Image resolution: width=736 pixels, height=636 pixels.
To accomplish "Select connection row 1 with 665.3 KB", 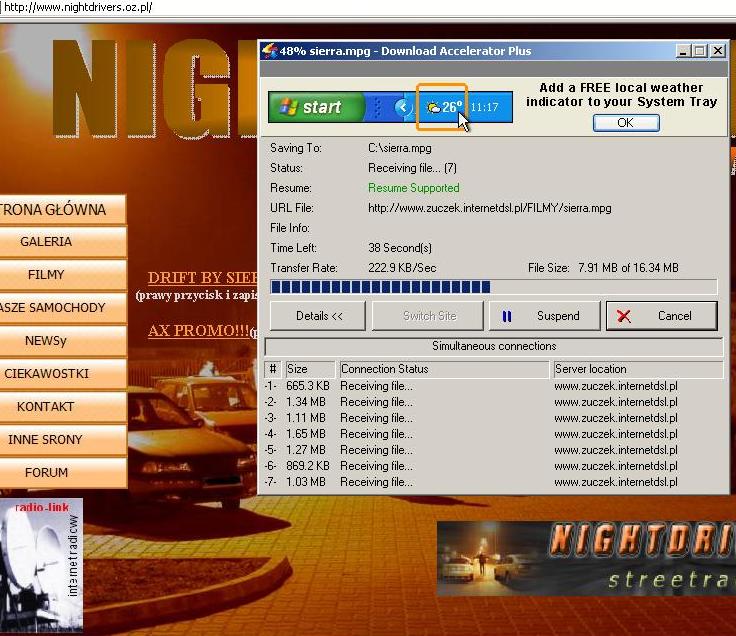I will [494, 386].
